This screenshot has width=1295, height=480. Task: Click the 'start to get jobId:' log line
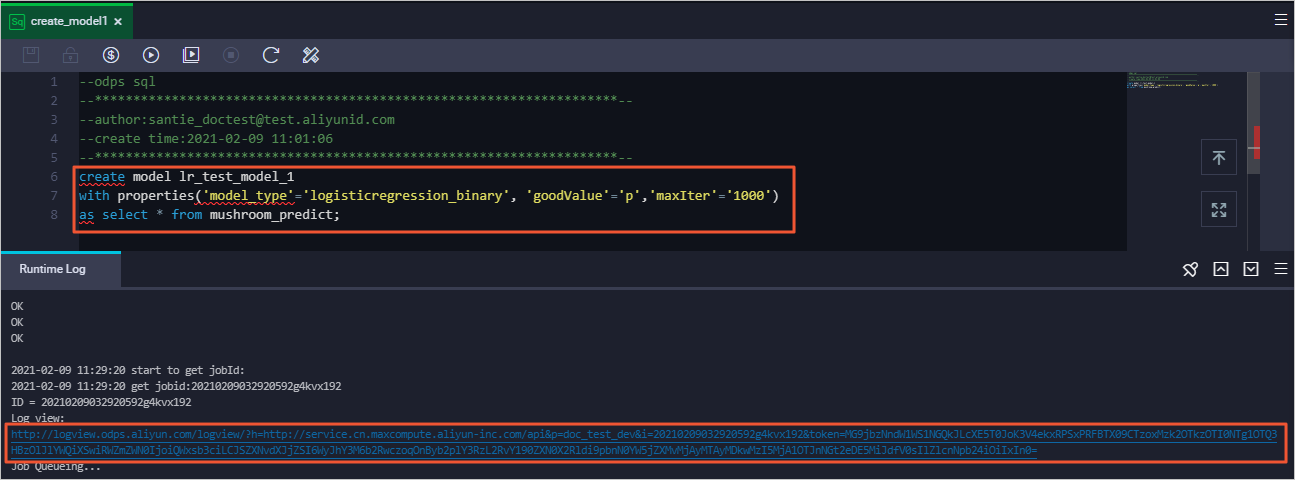tap(130, 369)
